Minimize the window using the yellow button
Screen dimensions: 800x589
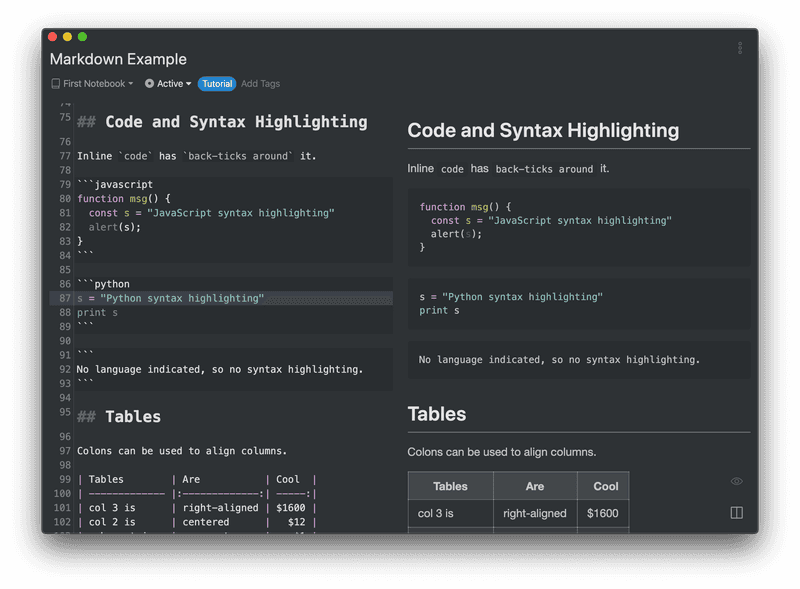(x=68, y=37)
